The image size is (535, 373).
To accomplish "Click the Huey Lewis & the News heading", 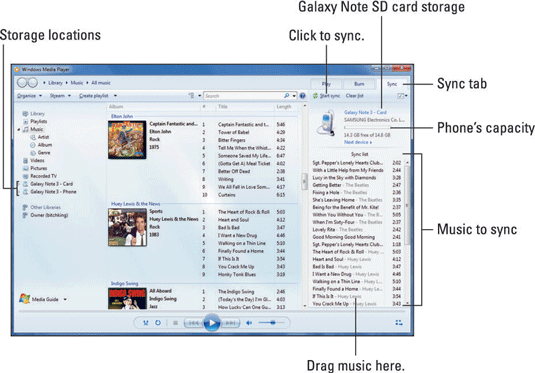I will pos(135,204).
